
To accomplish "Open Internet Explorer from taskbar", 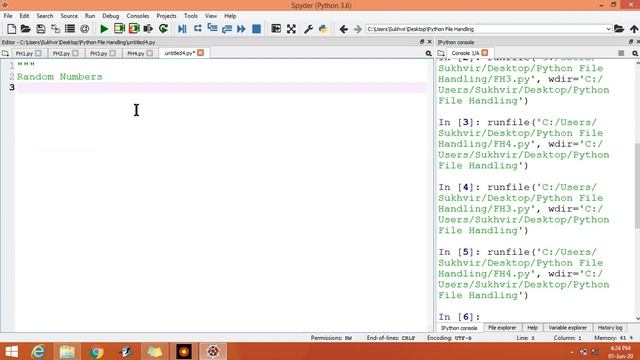I will (x=38, y=351).
